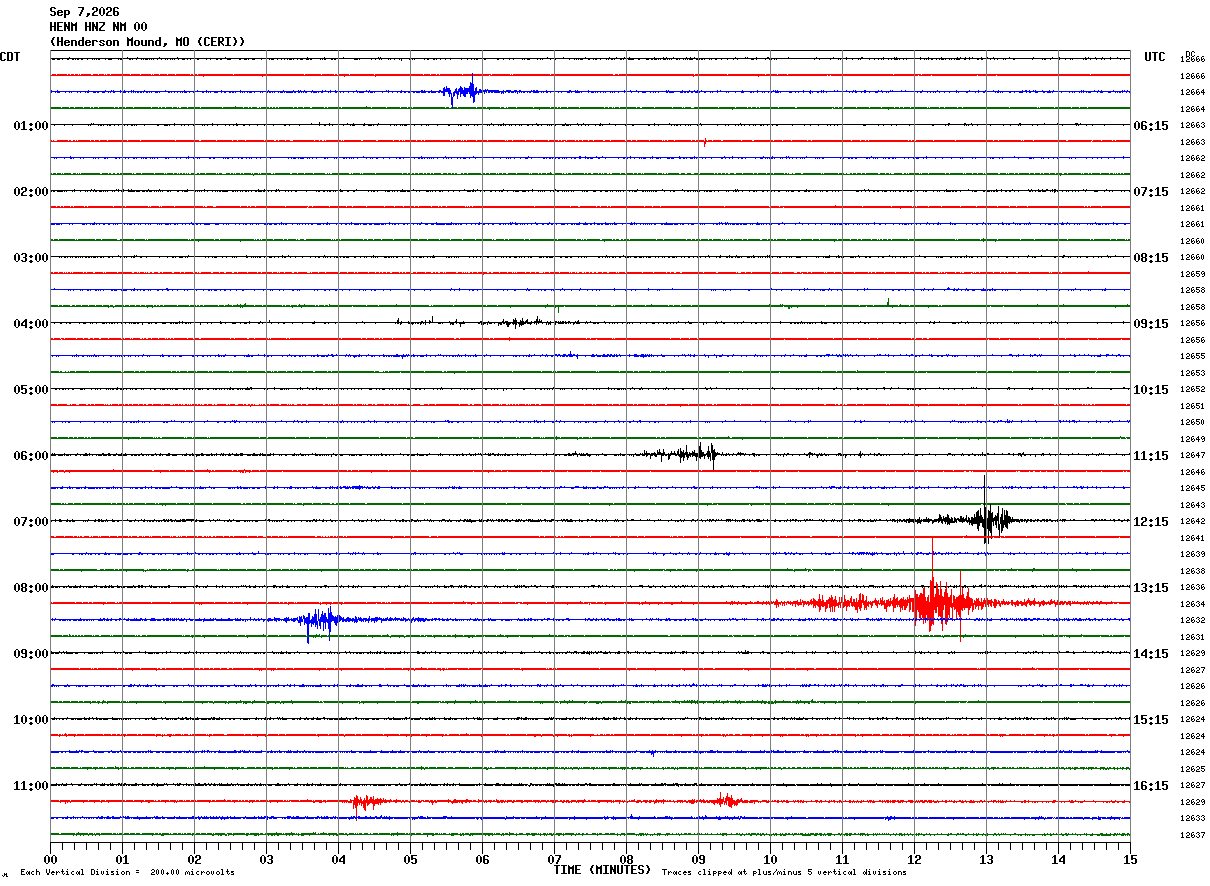Click the 04:00 CDT time label
1210x886 pixels.
(x=30, y=324)
